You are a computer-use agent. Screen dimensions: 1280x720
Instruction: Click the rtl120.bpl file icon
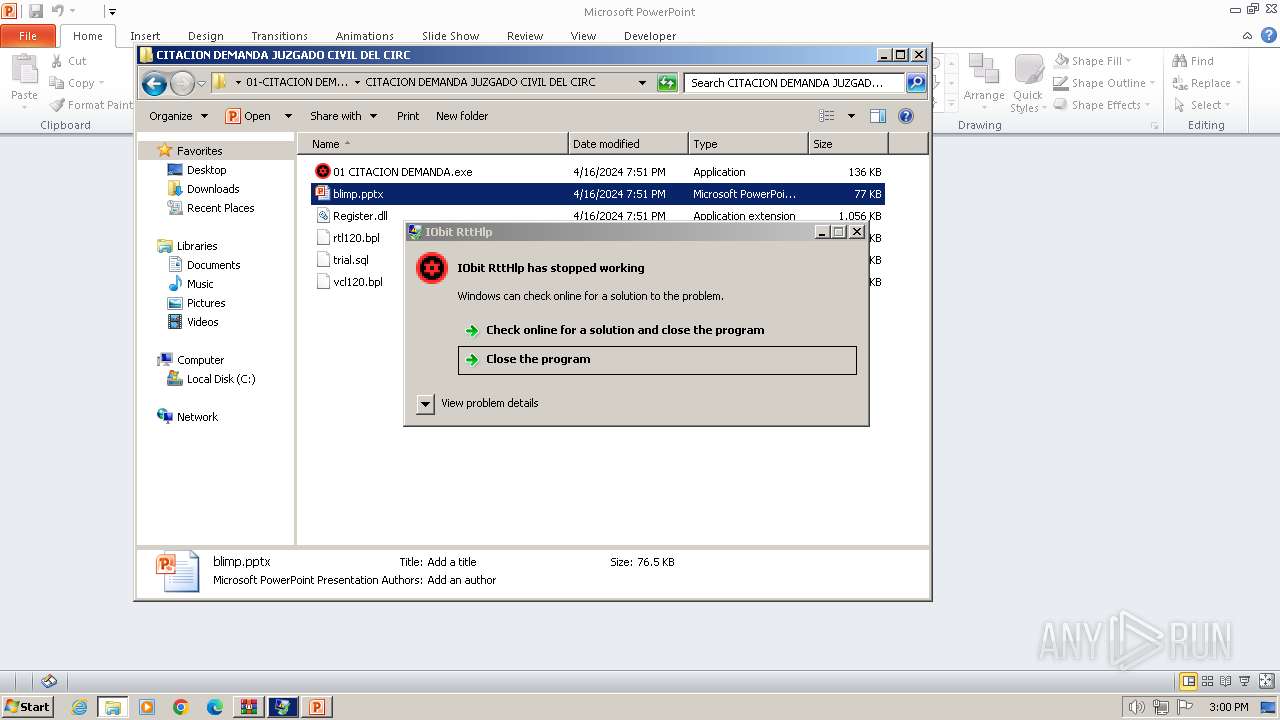point(322,238)
